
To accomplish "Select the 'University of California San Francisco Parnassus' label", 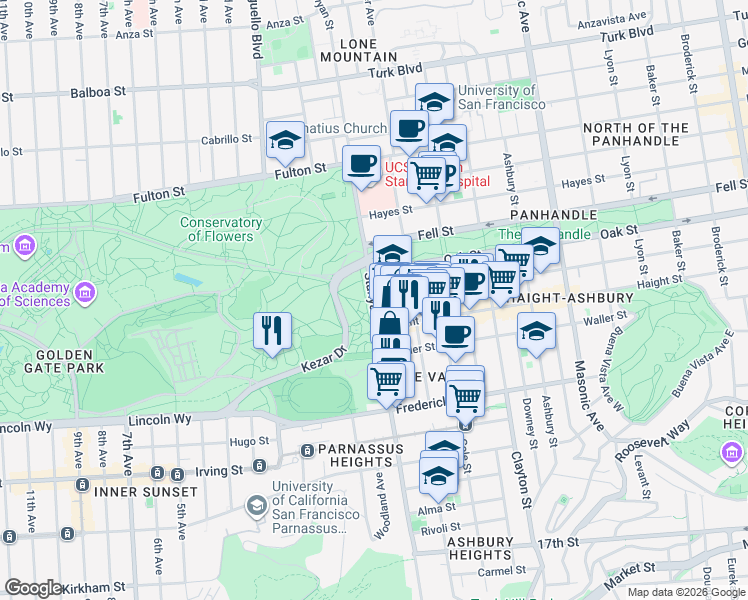I will tap(316, 507).
